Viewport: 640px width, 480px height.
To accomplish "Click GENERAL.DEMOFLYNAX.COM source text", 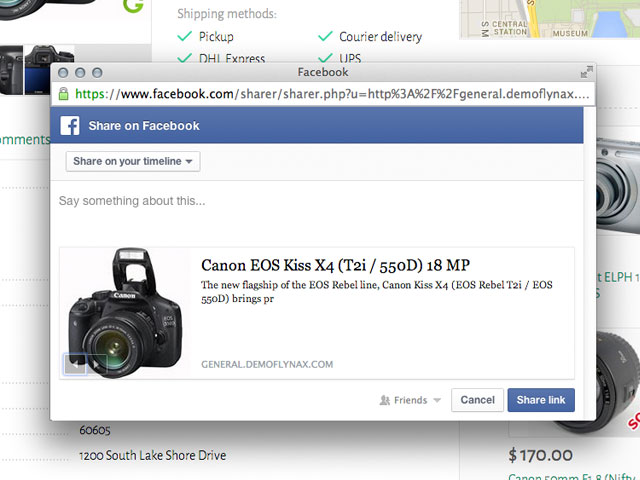I will [x=267, y=364].
